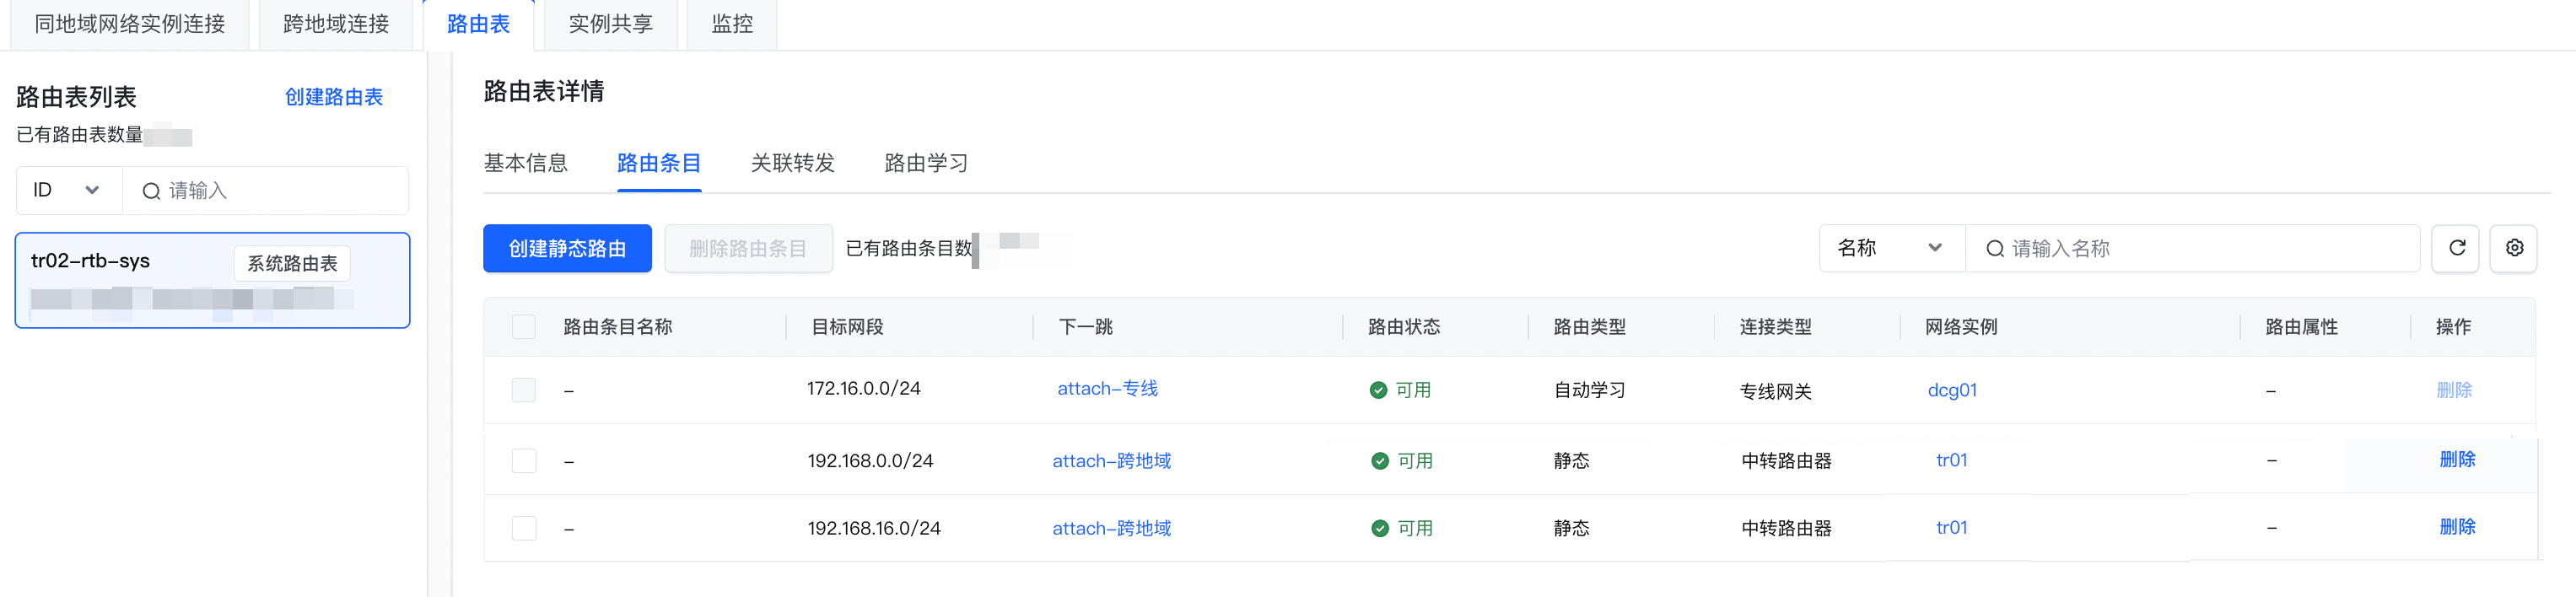Open the 路由学习 sub-tab
The height and width of the screenshot is (597, 2576).
926,163
